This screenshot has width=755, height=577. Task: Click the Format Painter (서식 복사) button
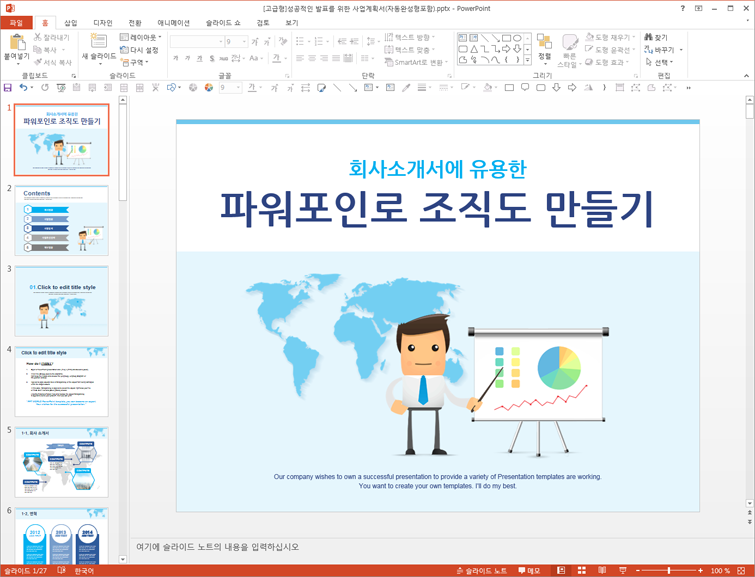(52, 62)
